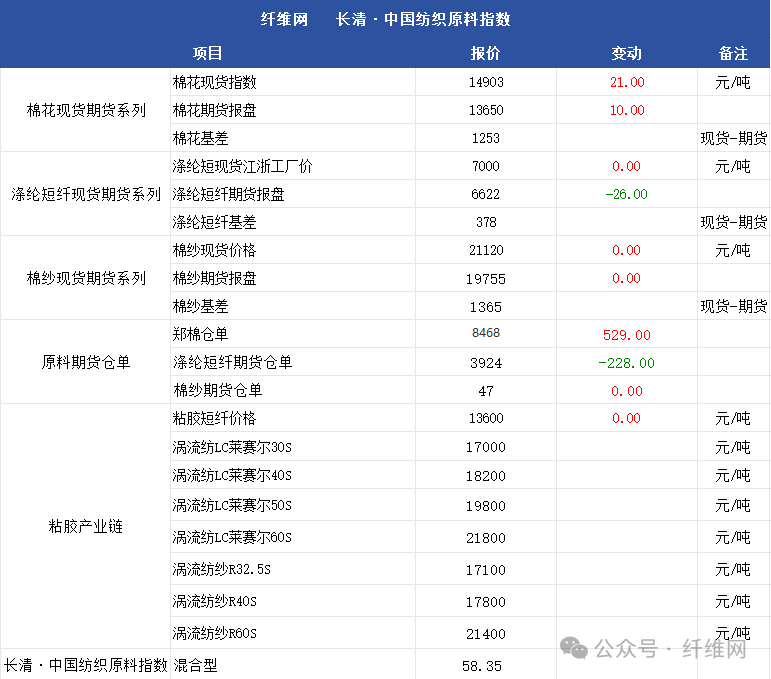This screenshot has width=771, height=679.
Task: Select the 备注 column header
Action: click(x=733, y=54)
